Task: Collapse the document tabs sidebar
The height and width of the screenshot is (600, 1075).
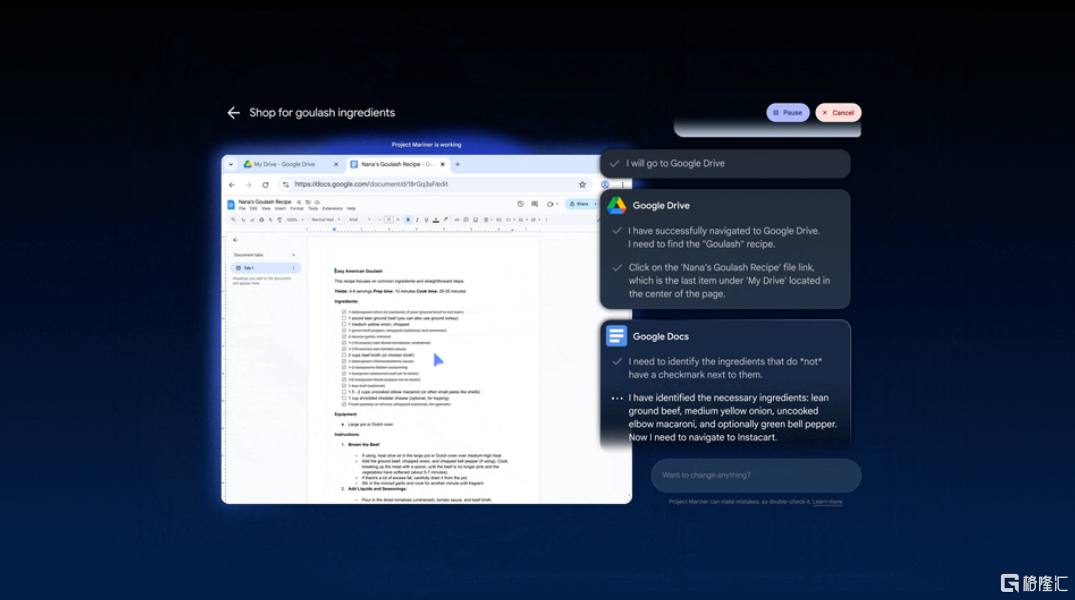Action: coord(235,240)
